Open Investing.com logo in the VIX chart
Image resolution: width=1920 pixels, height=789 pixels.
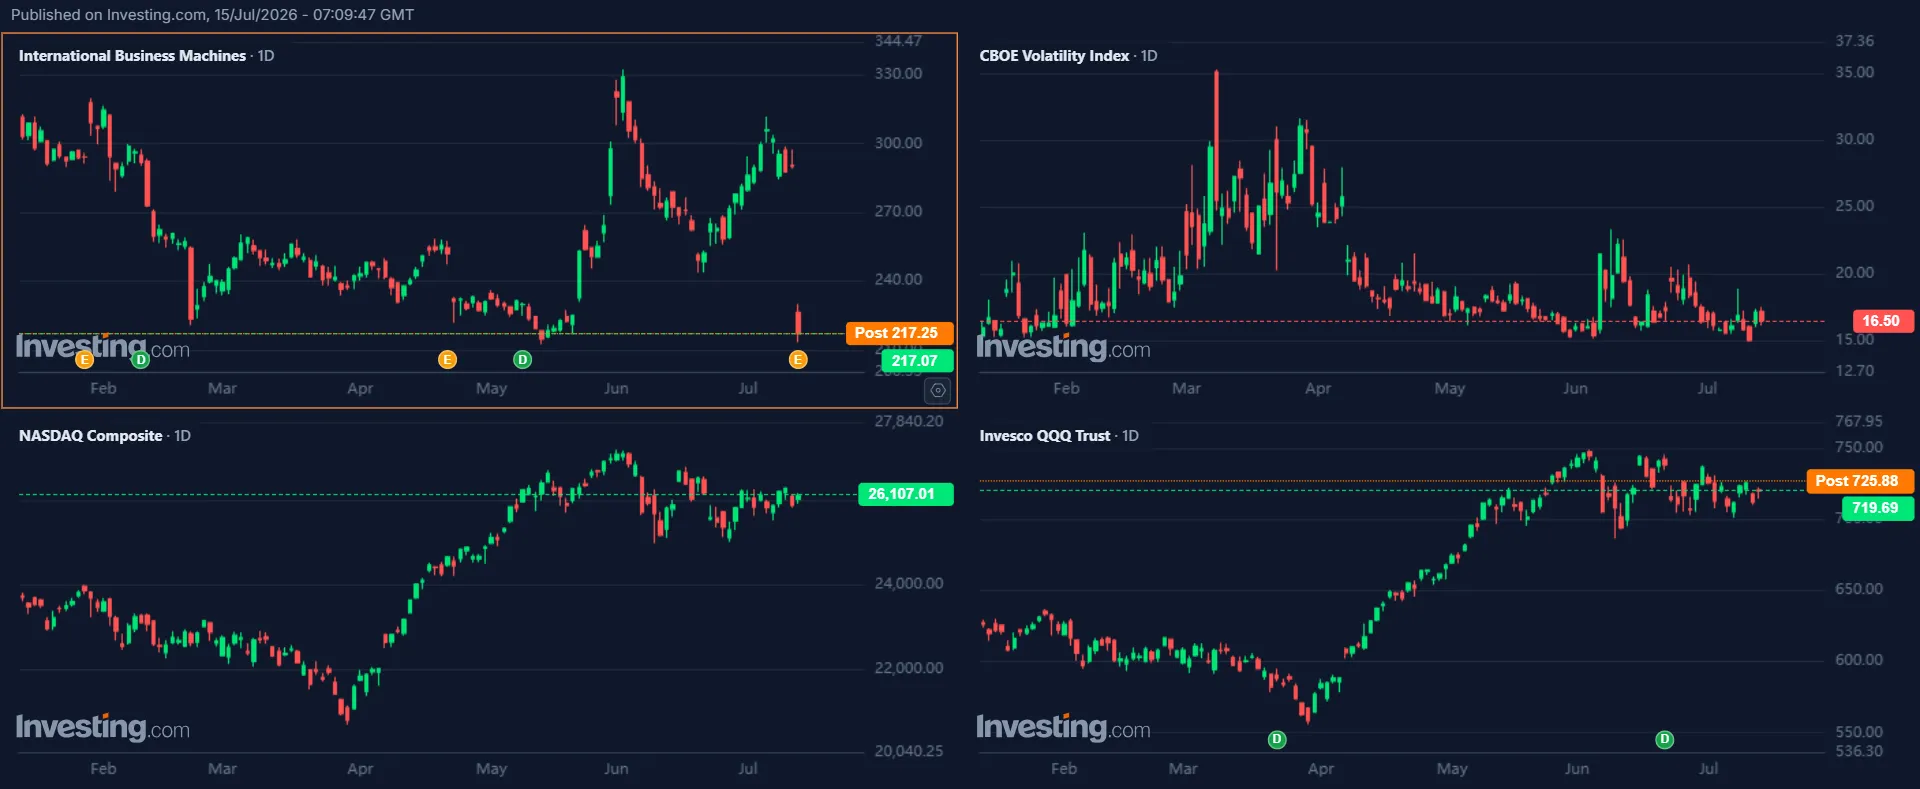pyautogui.click(x=1063, y=347)
